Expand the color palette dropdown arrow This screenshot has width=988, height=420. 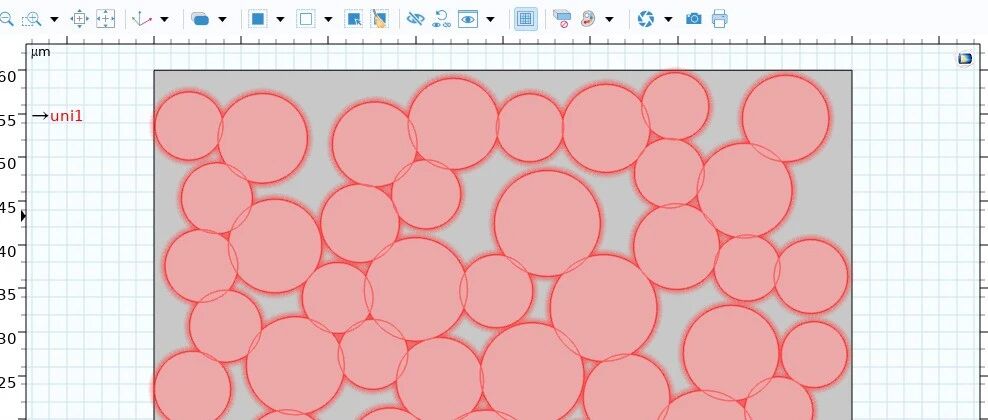pyautogui.click(x=609, y=20)
